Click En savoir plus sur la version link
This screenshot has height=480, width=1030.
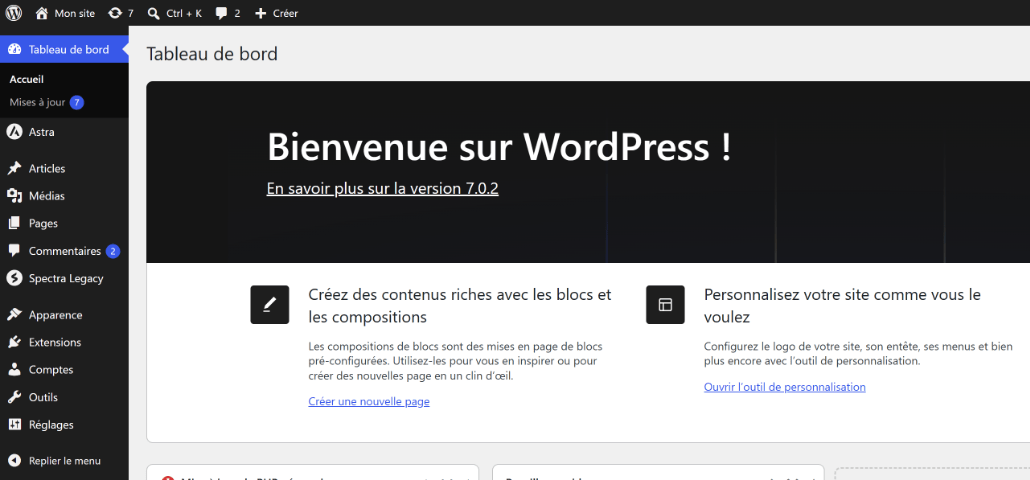382,188
